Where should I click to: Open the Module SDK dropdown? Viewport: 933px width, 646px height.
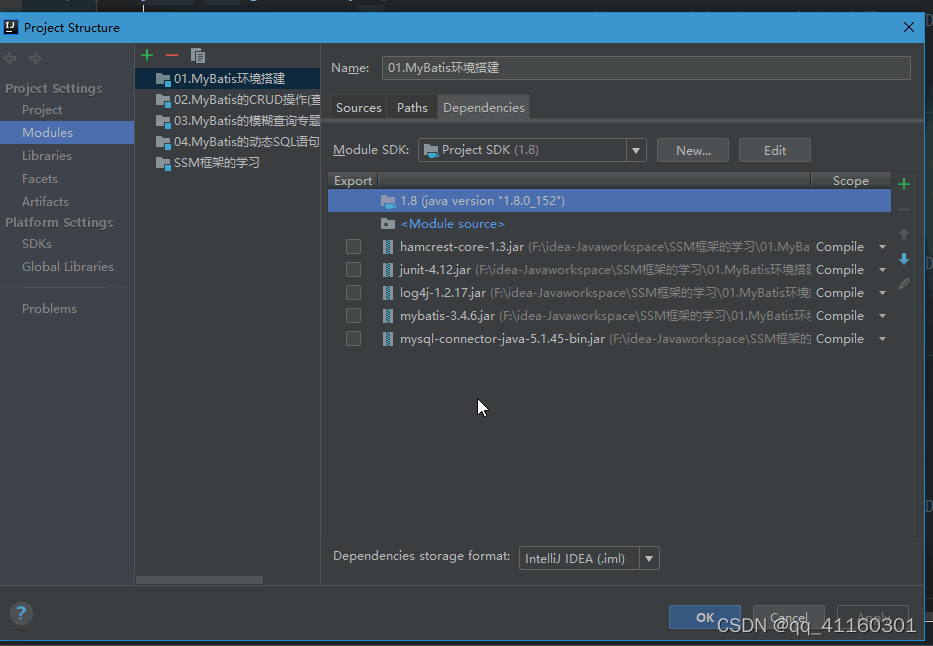[635, 150]
